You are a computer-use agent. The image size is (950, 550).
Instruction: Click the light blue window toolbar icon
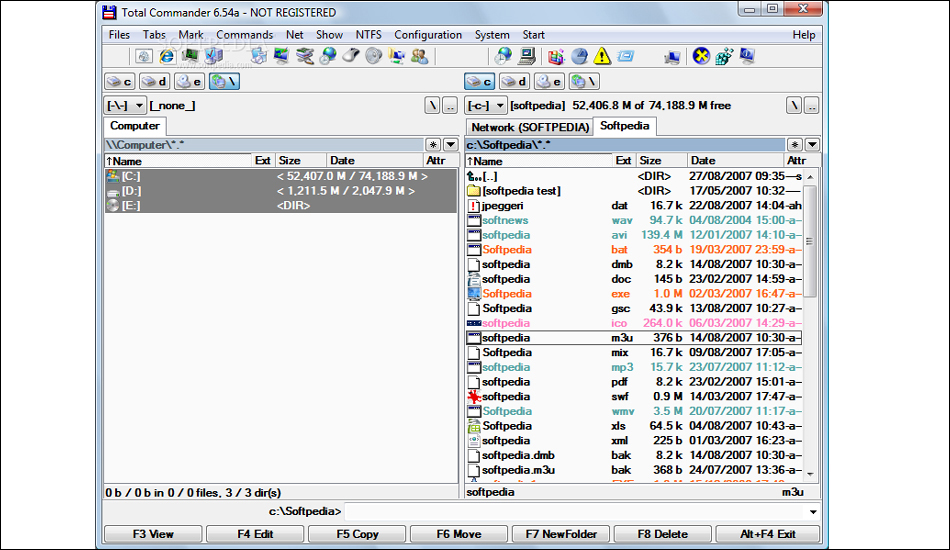point(625,56)
